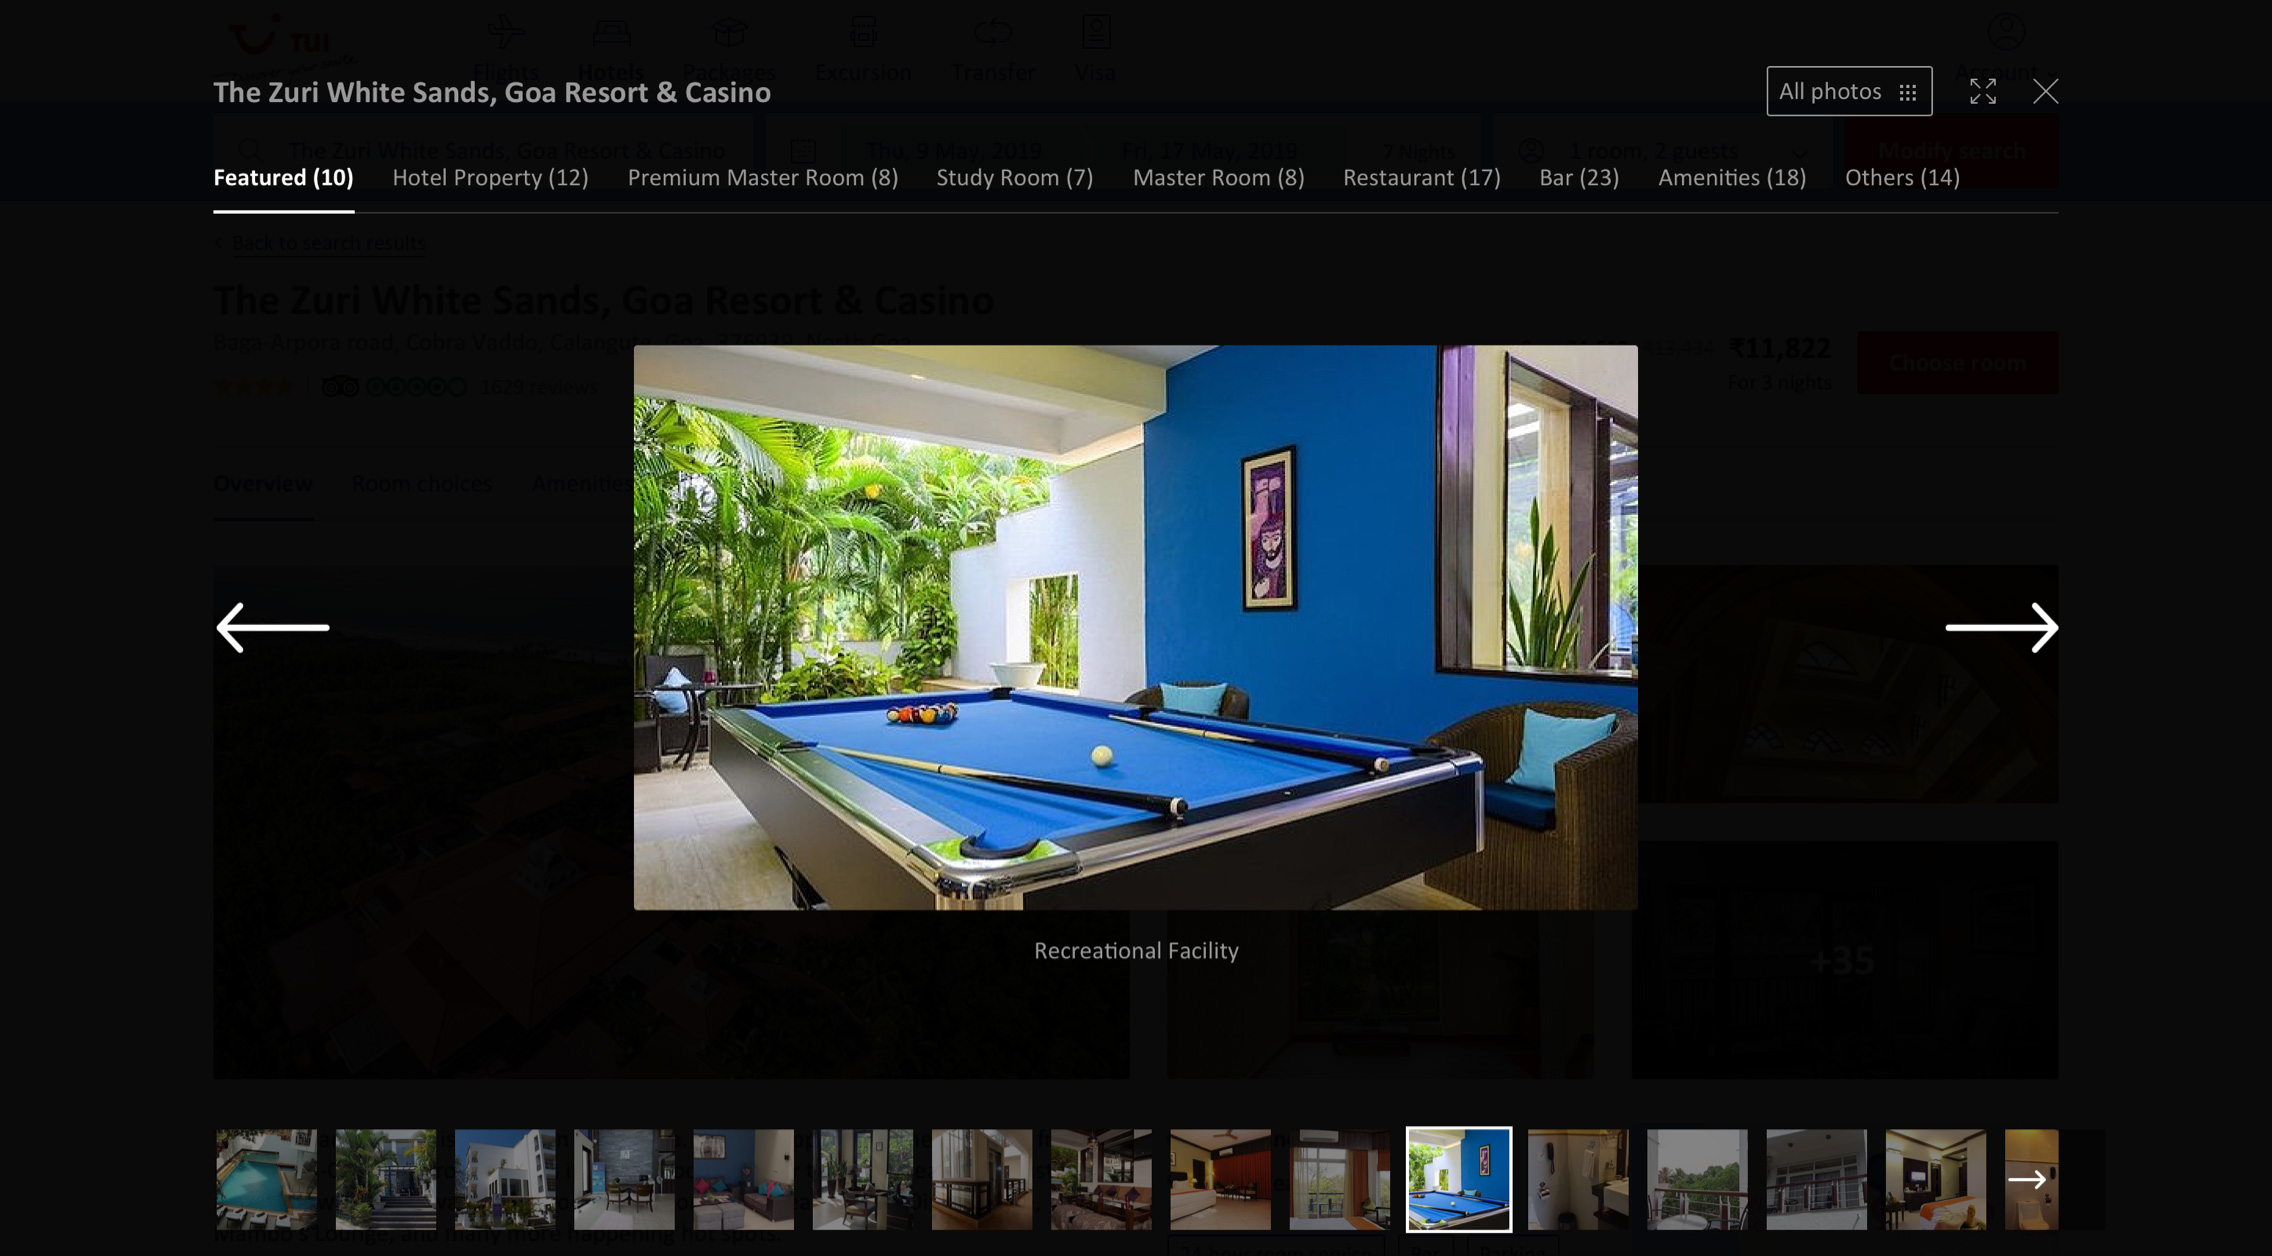Viewport: 2272px width, 1256px height.
Task: Select the red-wall bedroom thumbnail
Action: pyautogui.click(x=1220, y=1179)
